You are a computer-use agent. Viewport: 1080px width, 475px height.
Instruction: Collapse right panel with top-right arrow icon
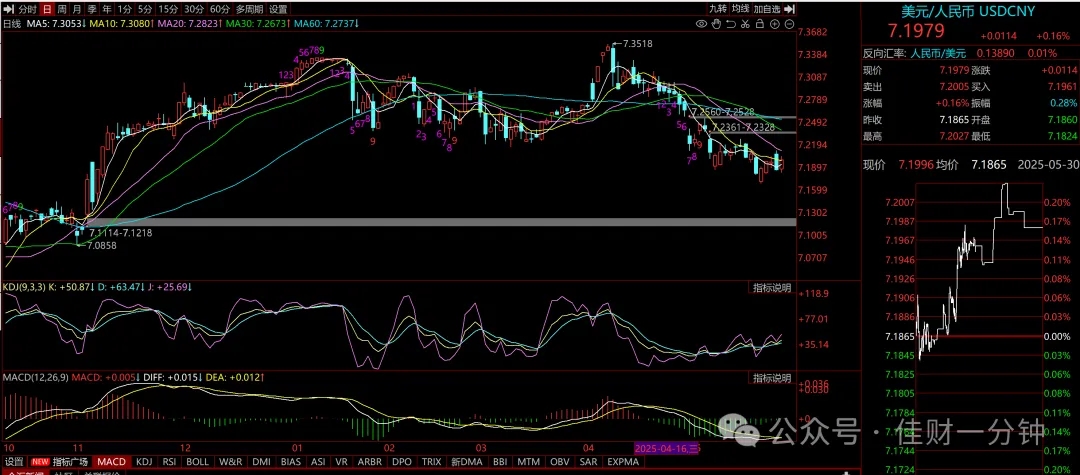click(x=789, y=9)
